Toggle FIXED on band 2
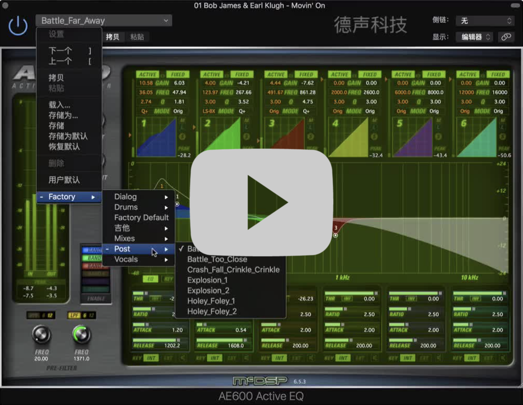 pos(242,74)
